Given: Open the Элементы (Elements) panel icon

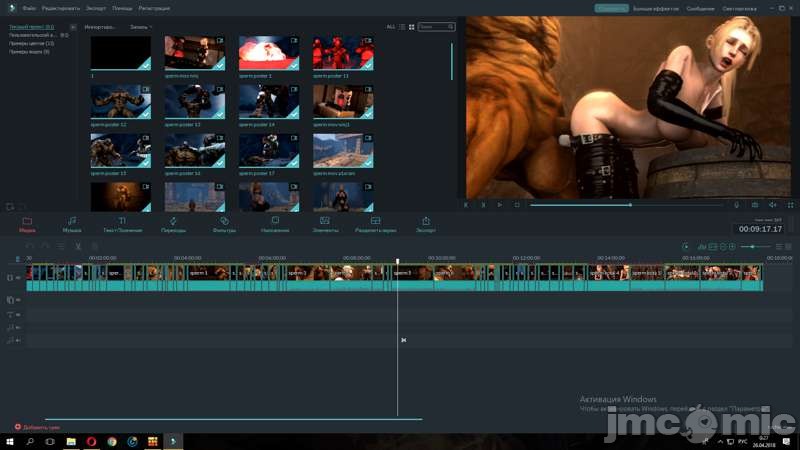Looking at the screenshot, I should click(325, 220).
